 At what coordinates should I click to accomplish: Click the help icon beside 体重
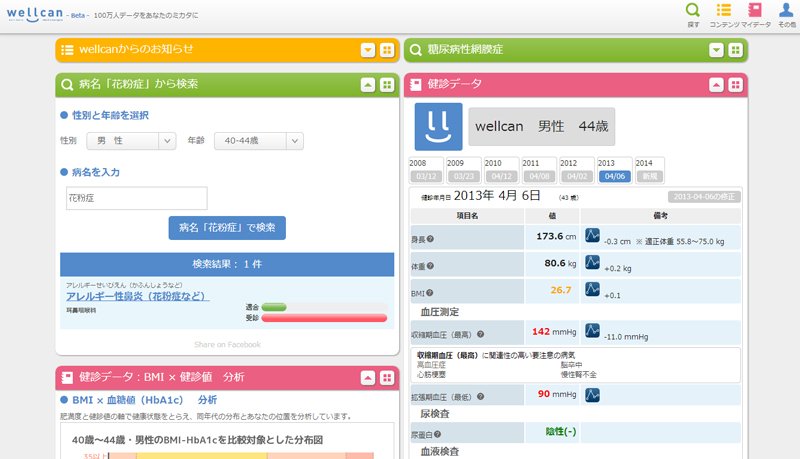(430, 266)
